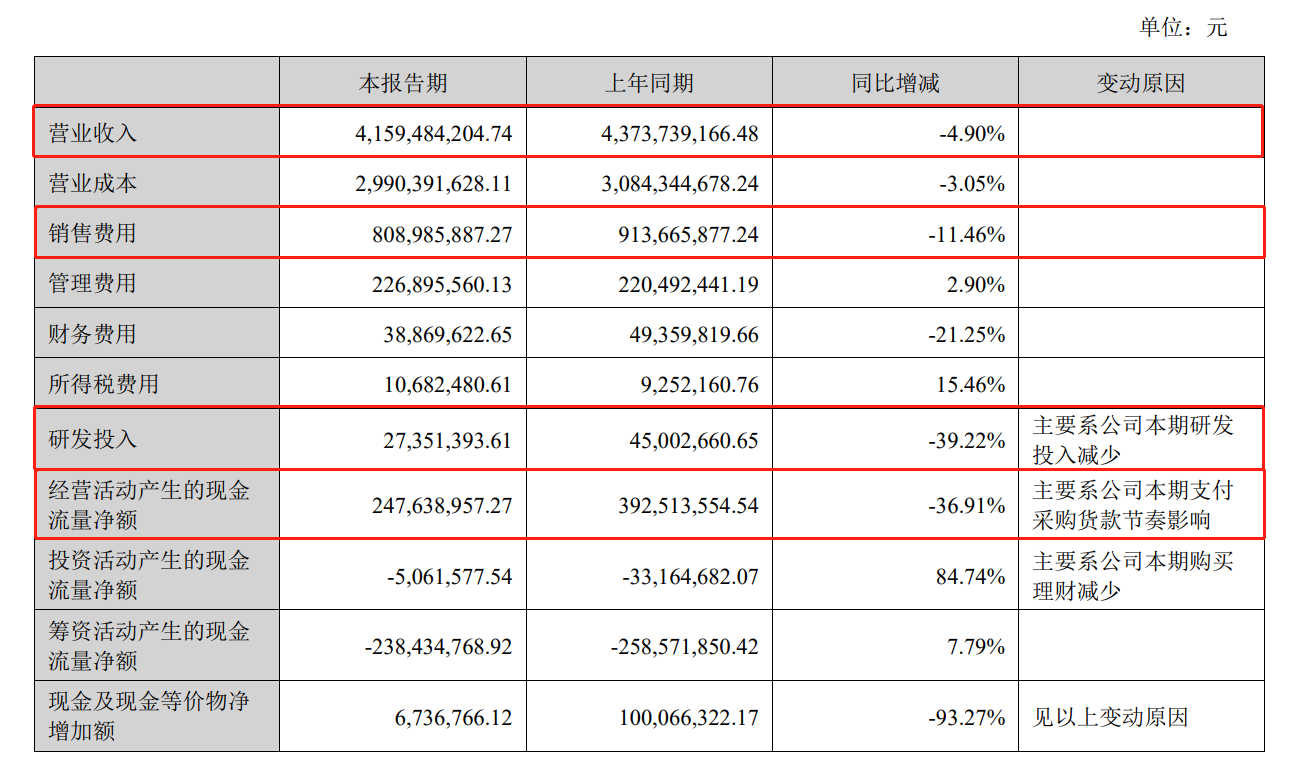Click the 销售费用 row label
The height and width of the screenshot is (778, 1294).
point(93,234)
